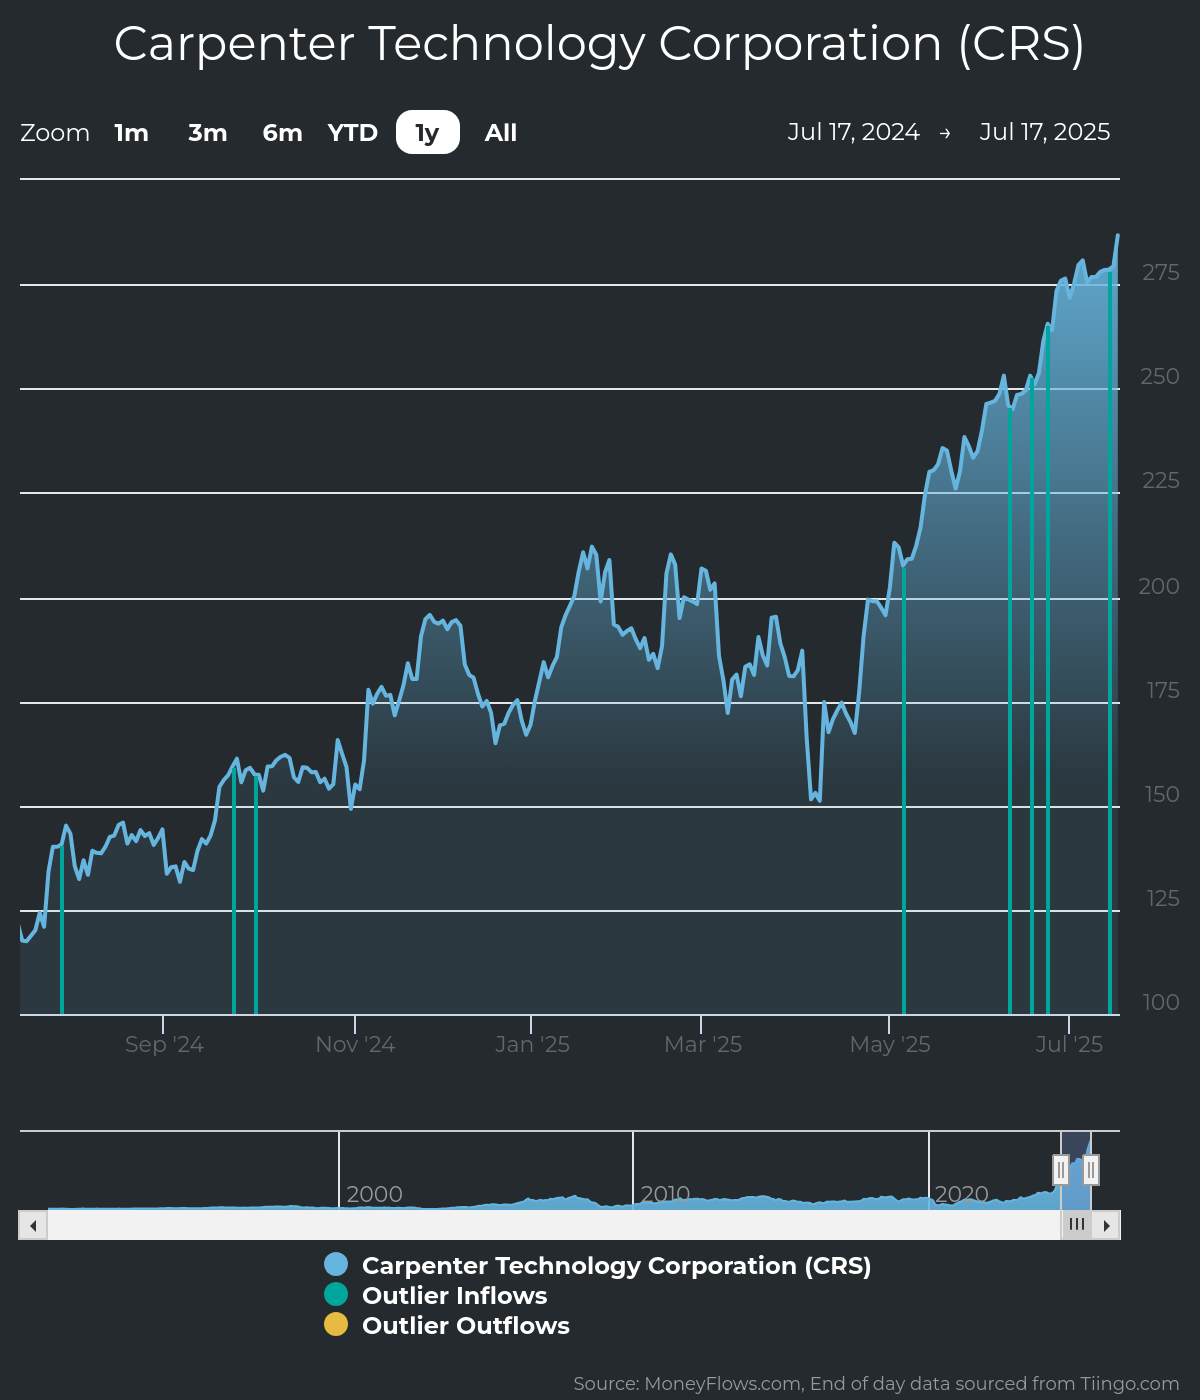
Task: Click the 2020 label in navigator
Action: click(x=961, y=1194)
